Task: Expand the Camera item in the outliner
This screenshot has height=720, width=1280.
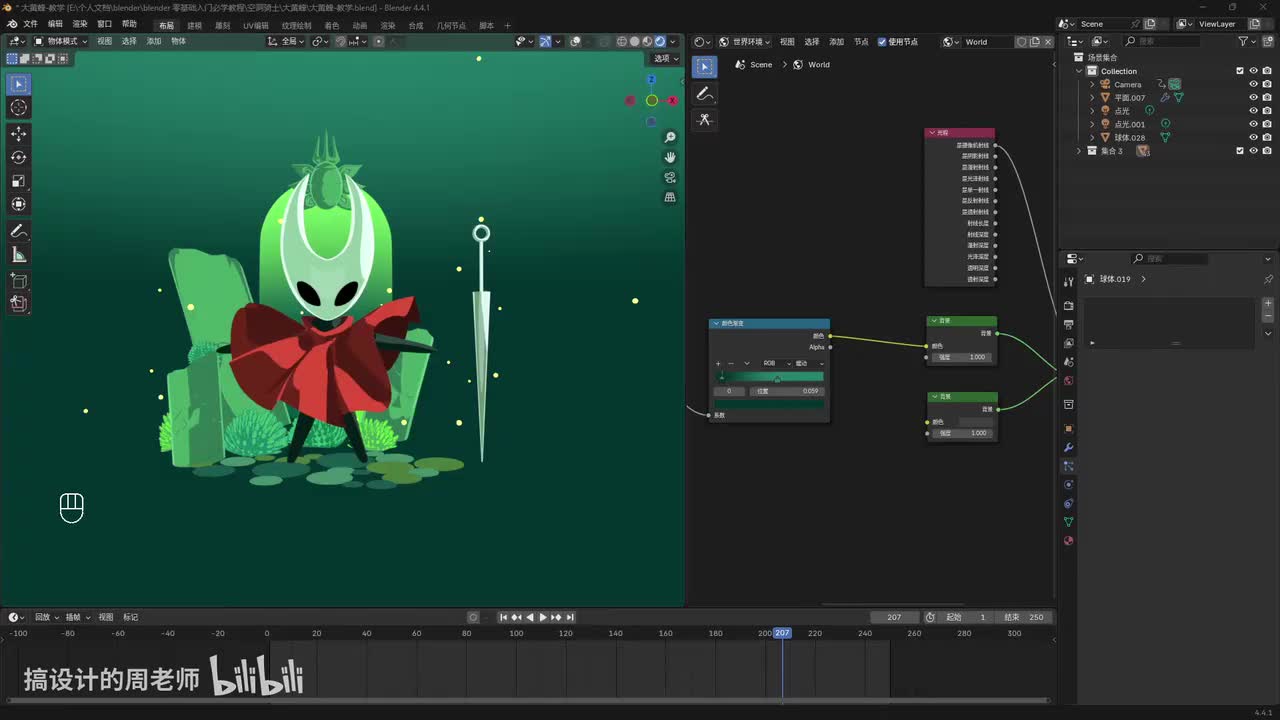Action: click(1092, 85)
